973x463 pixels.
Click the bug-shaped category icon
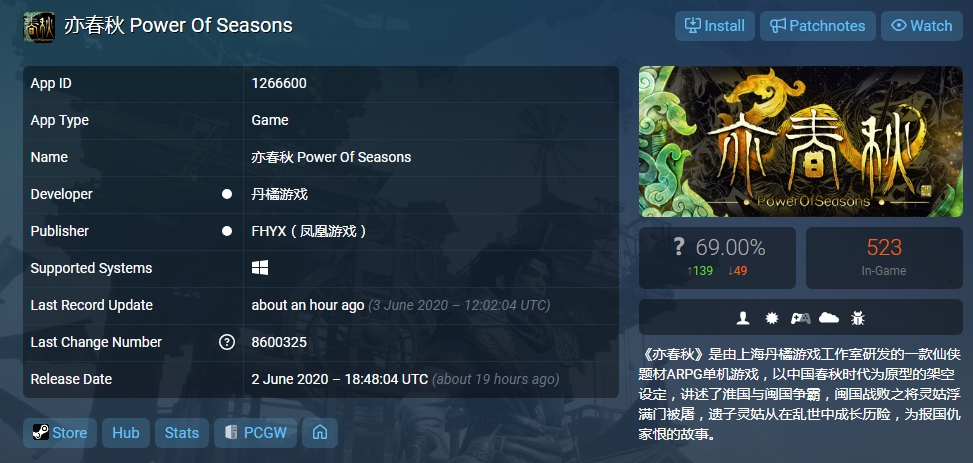coord(858,318)
